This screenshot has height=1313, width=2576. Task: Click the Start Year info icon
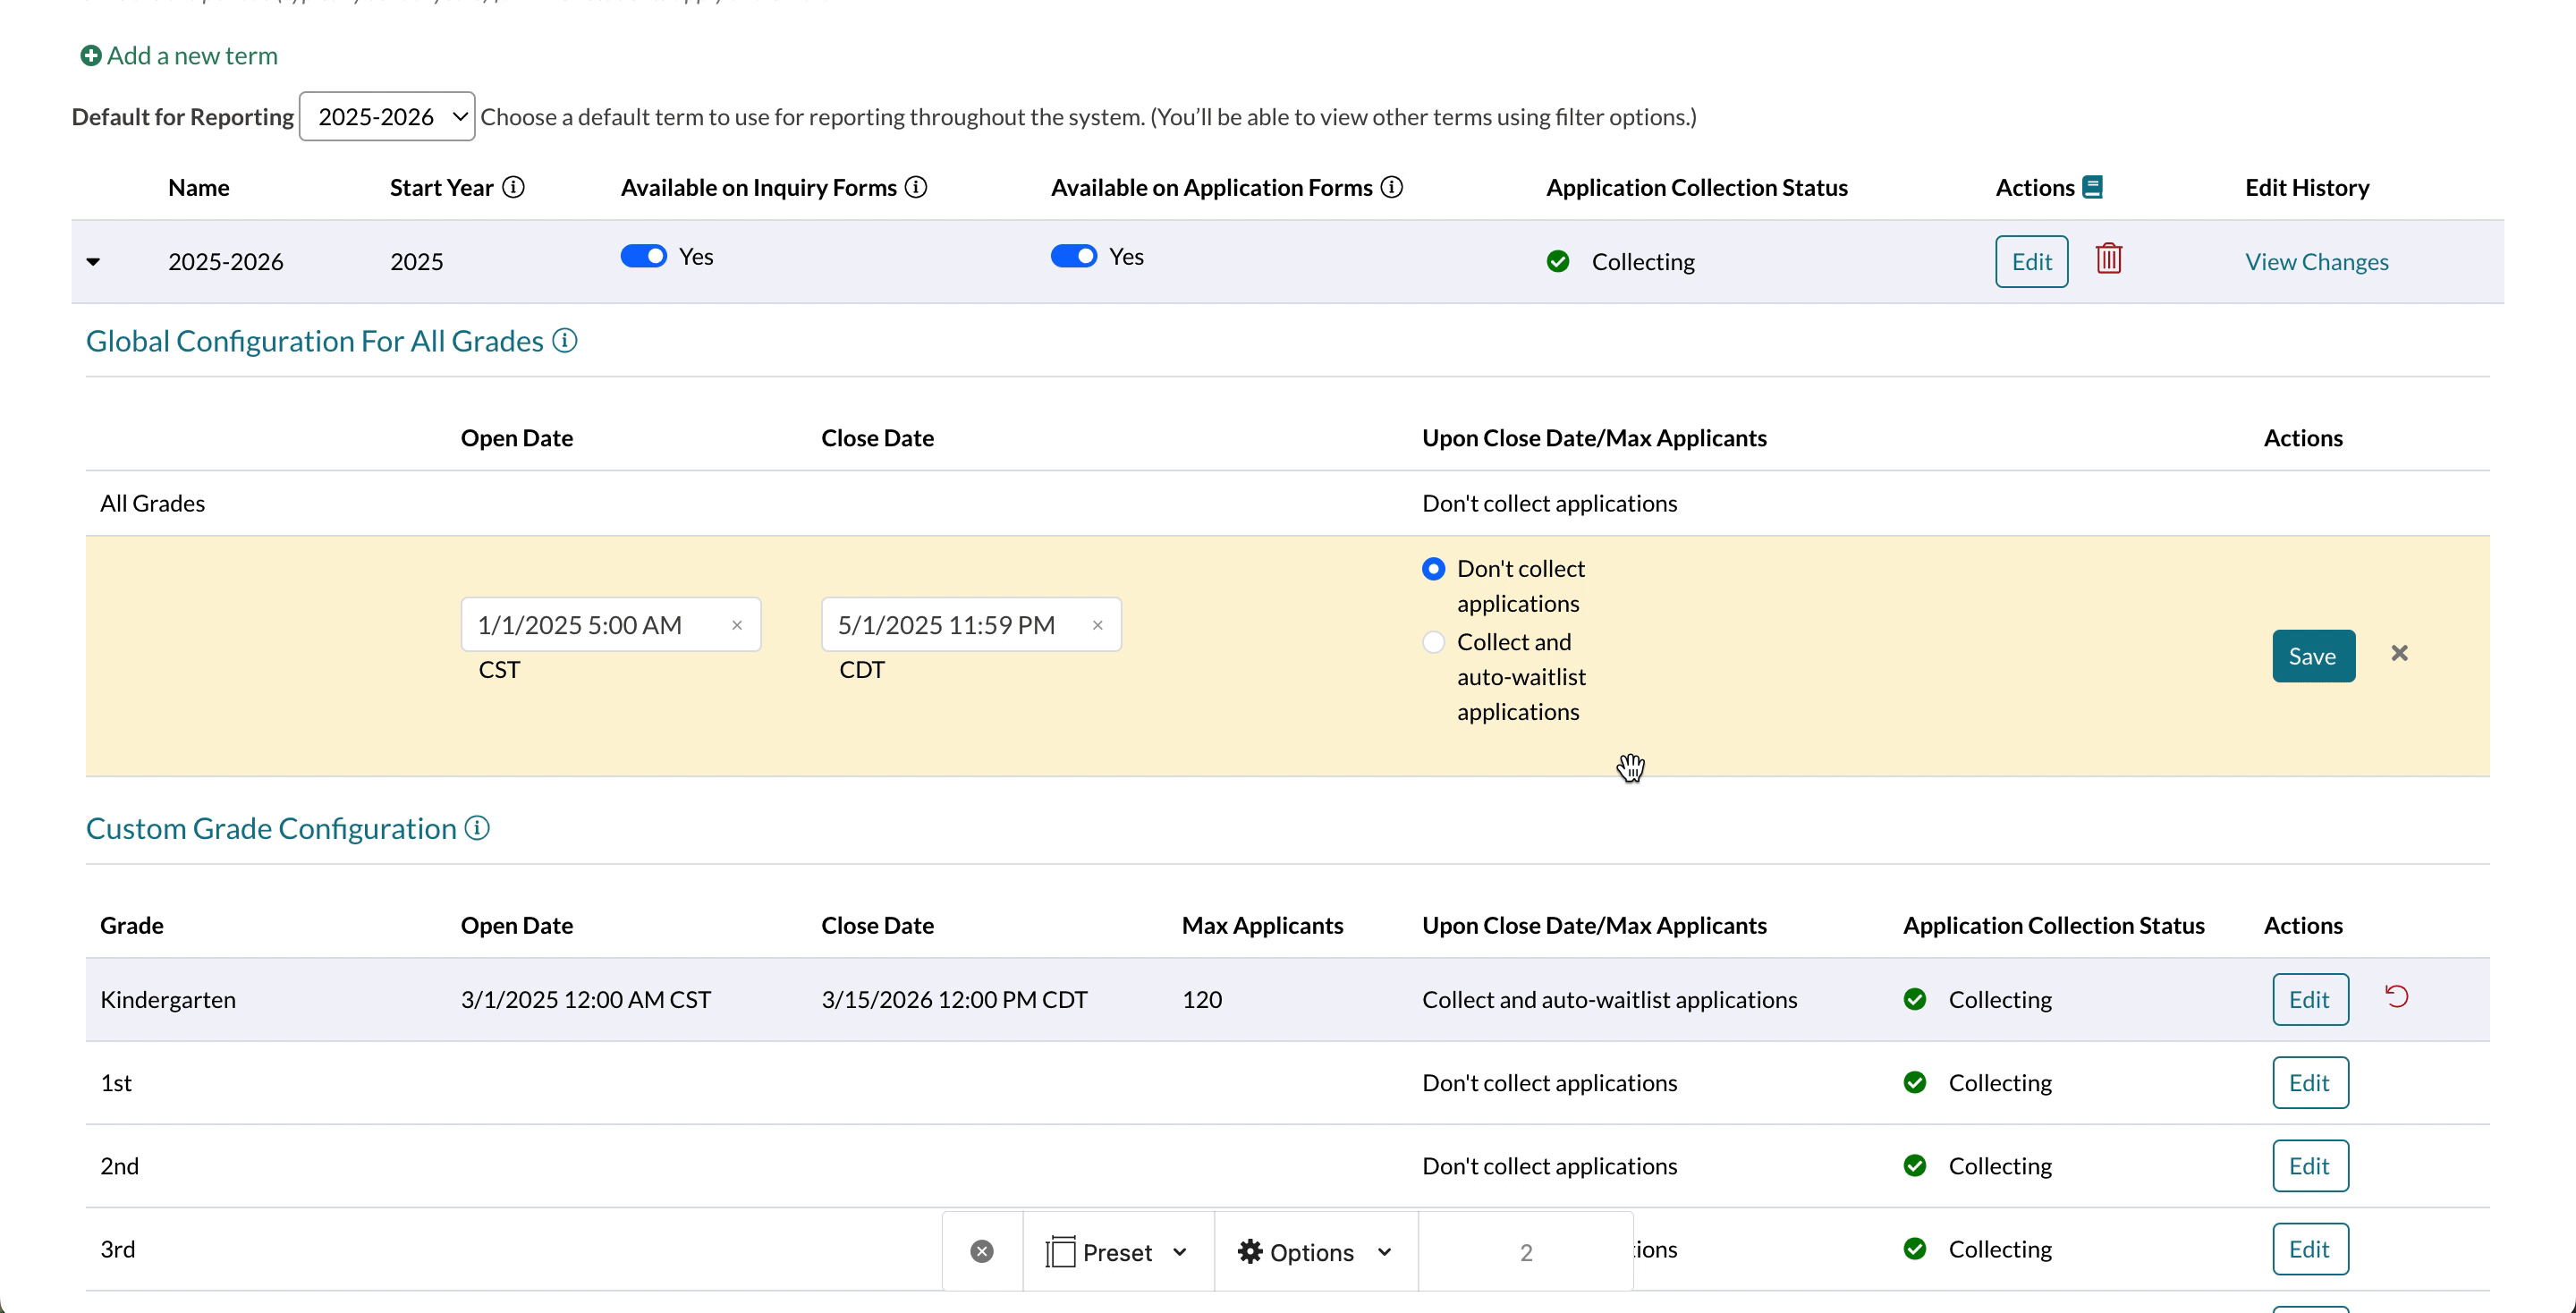tap(513, 187)
